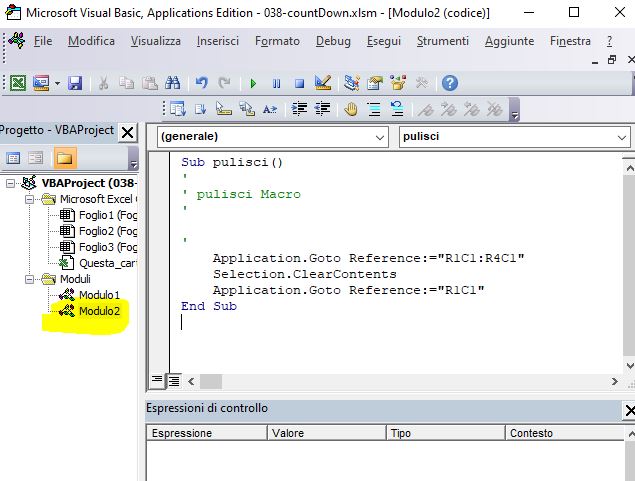Save the workbook with floppy icon
Viewport: 635px width, 481px height.
pos(75,83)
